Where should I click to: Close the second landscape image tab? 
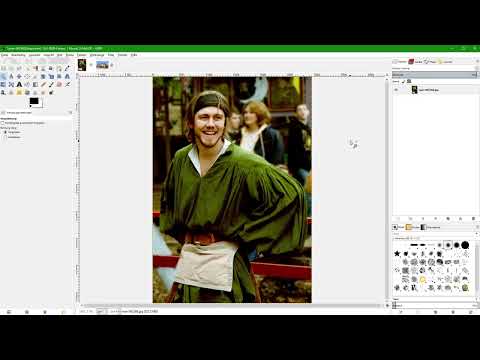(112, 65)
